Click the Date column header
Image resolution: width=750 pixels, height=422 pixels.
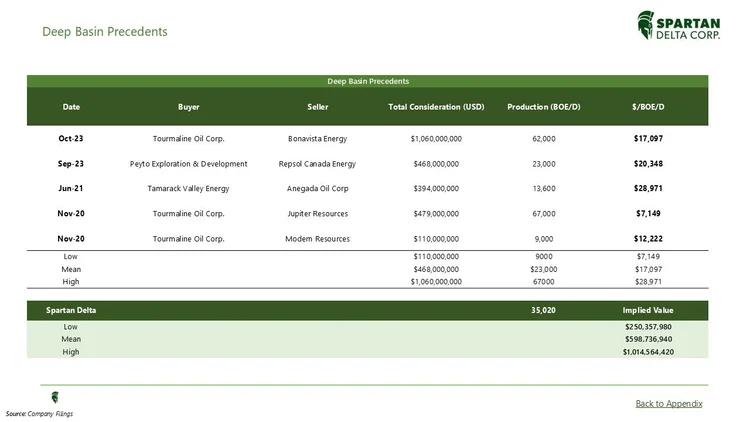[71, 107]
